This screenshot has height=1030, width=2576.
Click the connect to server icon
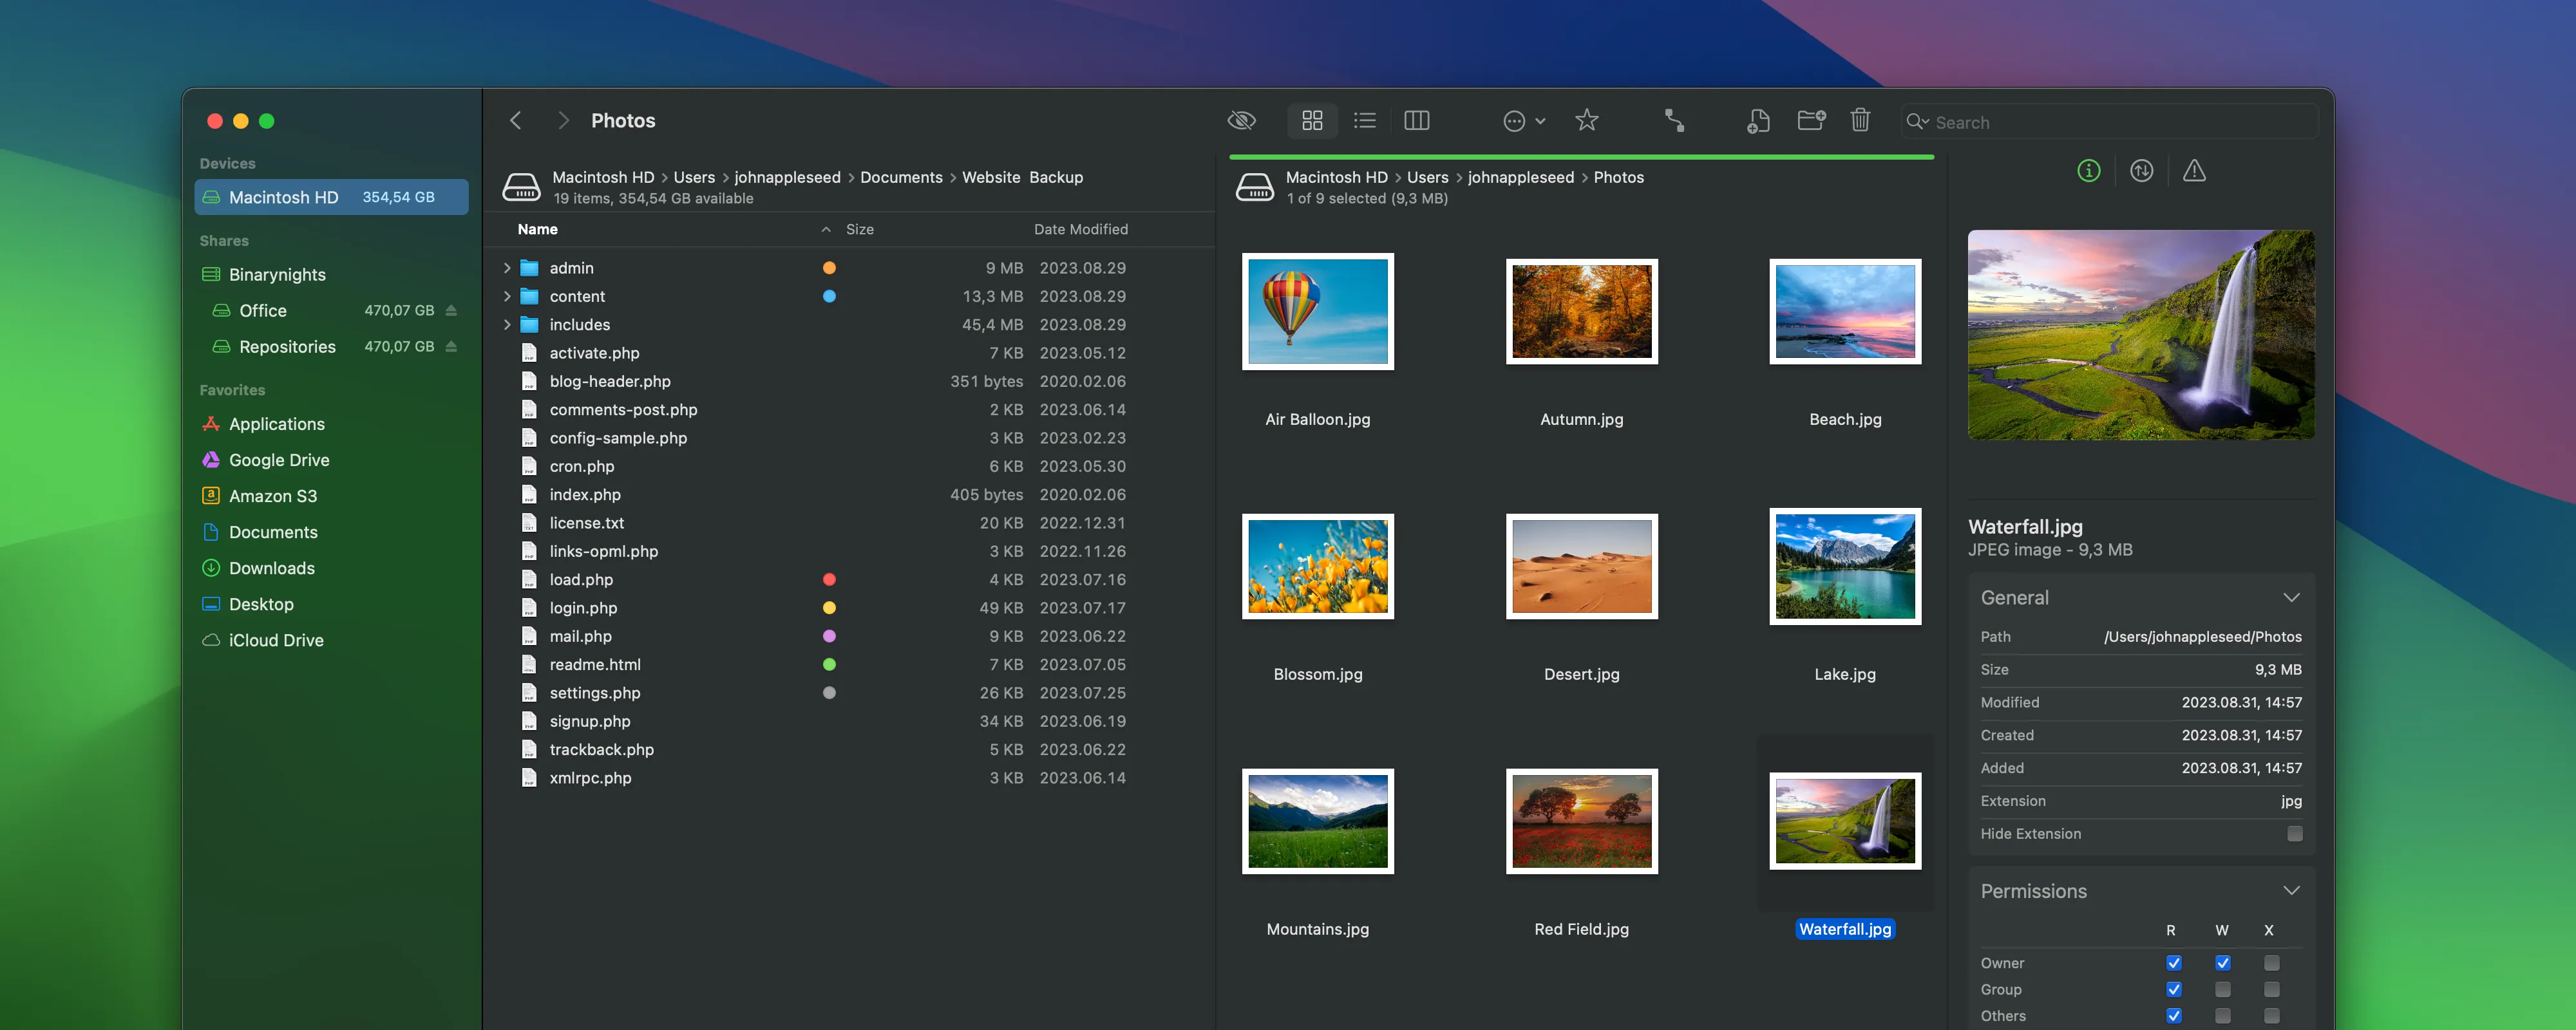coord(1674,121)
